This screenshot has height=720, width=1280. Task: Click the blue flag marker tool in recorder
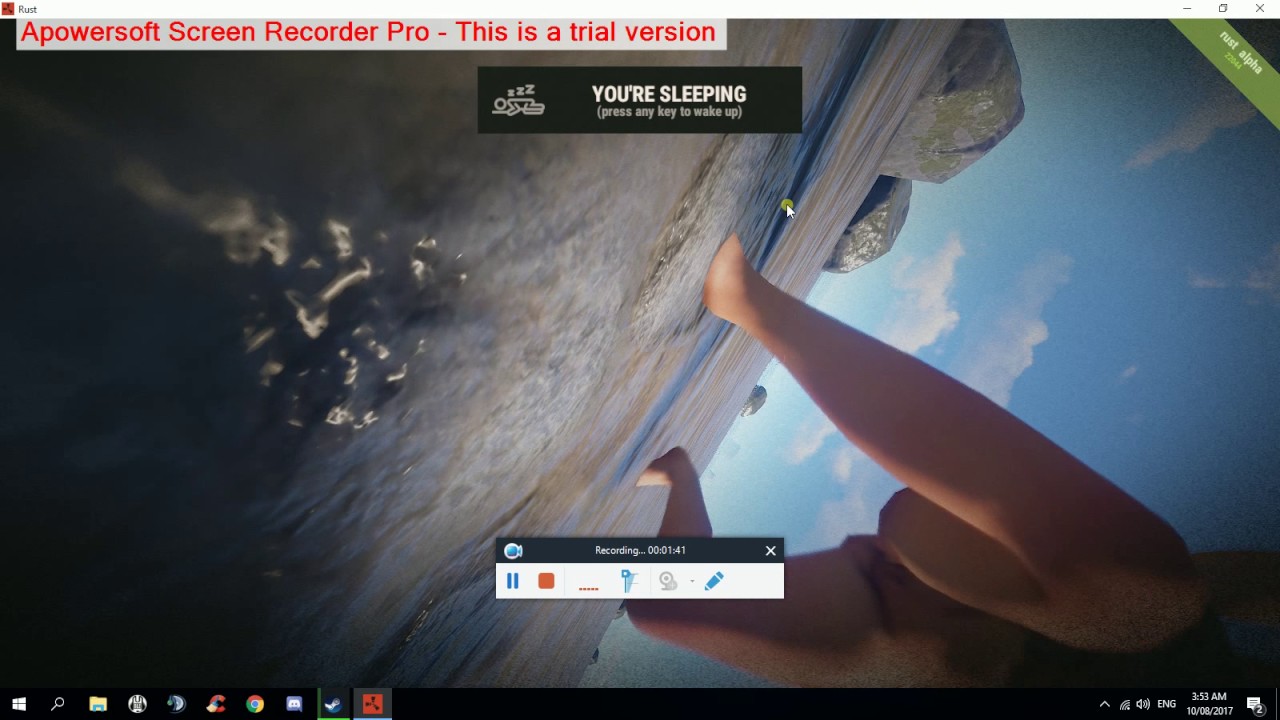(629, 581)
